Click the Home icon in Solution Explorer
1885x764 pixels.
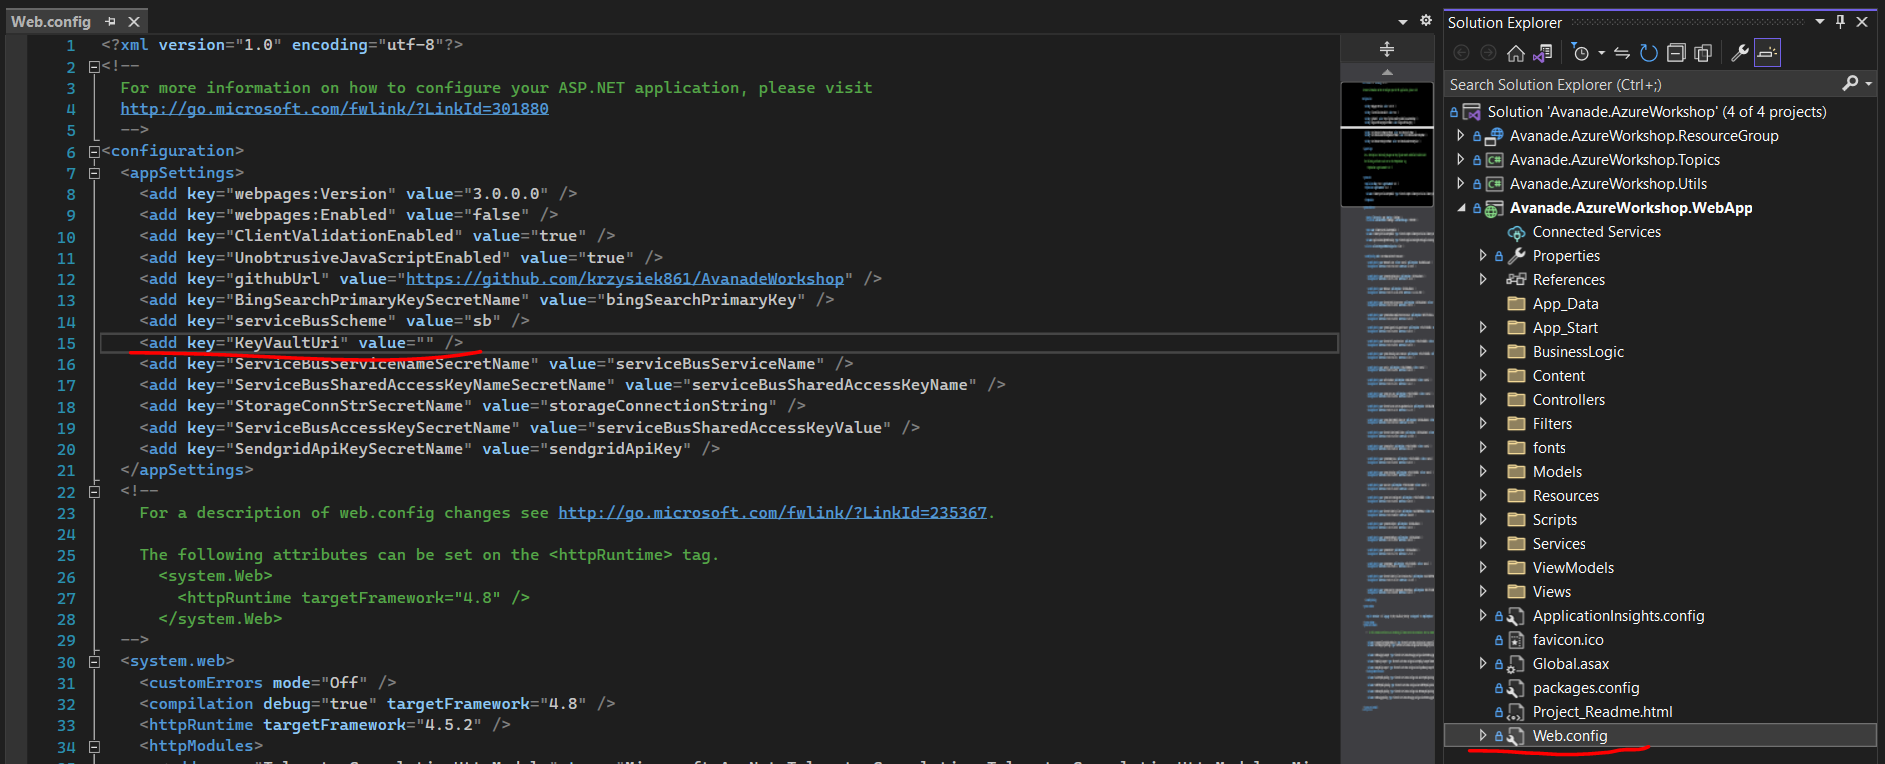tap(1516, 53)
